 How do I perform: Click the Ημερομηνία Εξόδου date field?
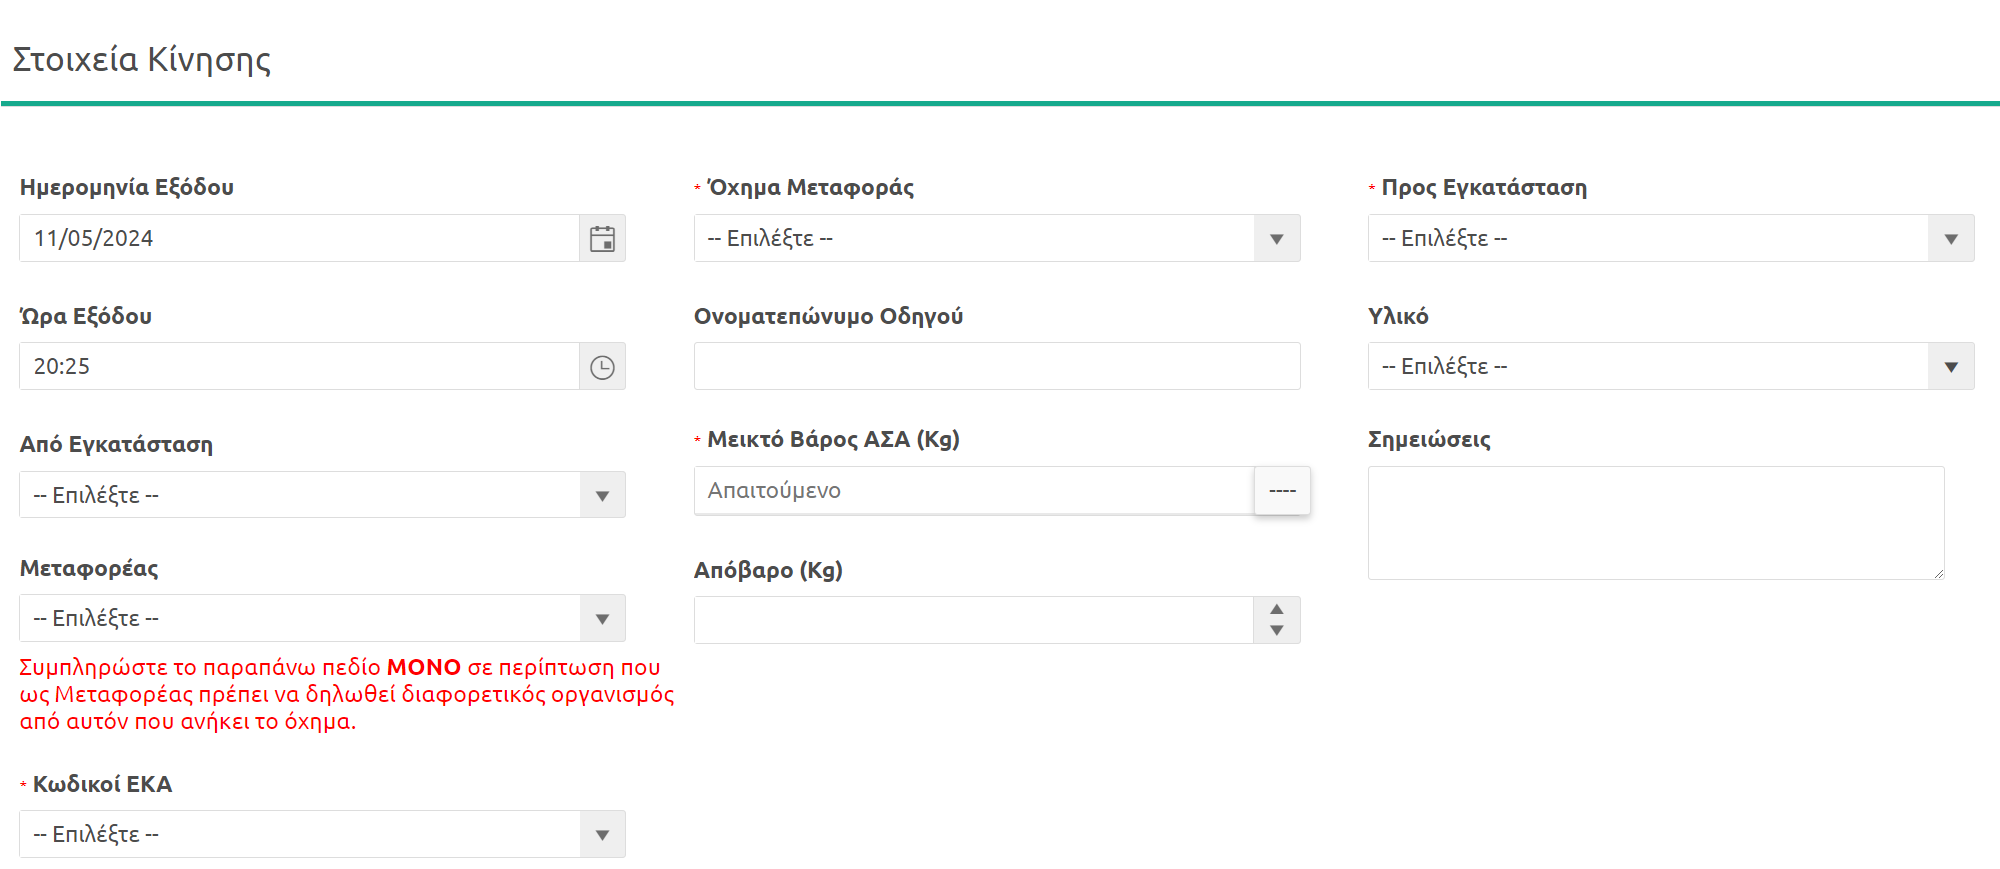pos(300,239)
